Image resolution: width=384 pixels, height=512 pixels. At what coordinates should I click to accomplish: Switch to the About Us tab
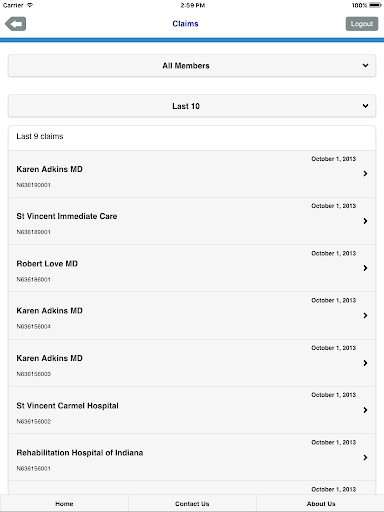pyautogui.click(x=321, y=503)
